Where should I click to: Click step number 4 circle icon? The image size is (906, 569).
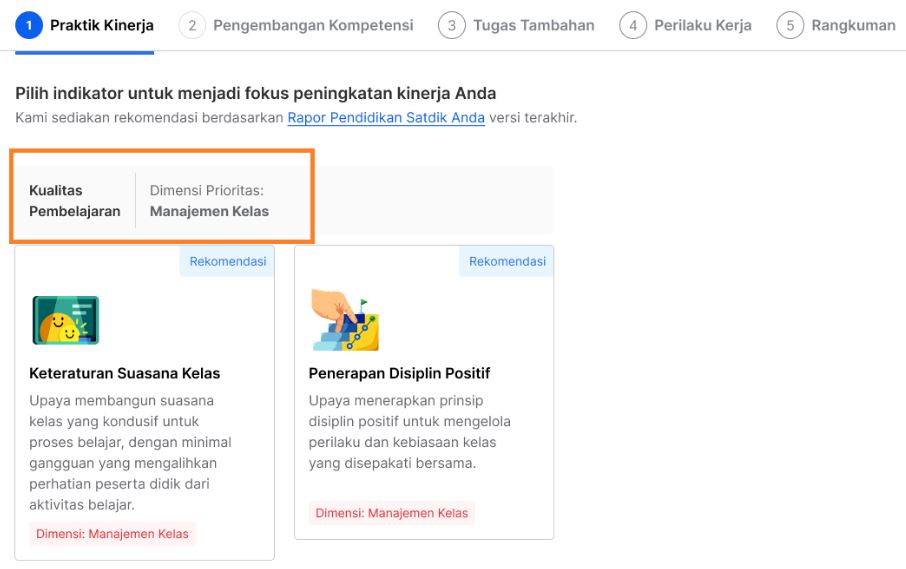633,25
